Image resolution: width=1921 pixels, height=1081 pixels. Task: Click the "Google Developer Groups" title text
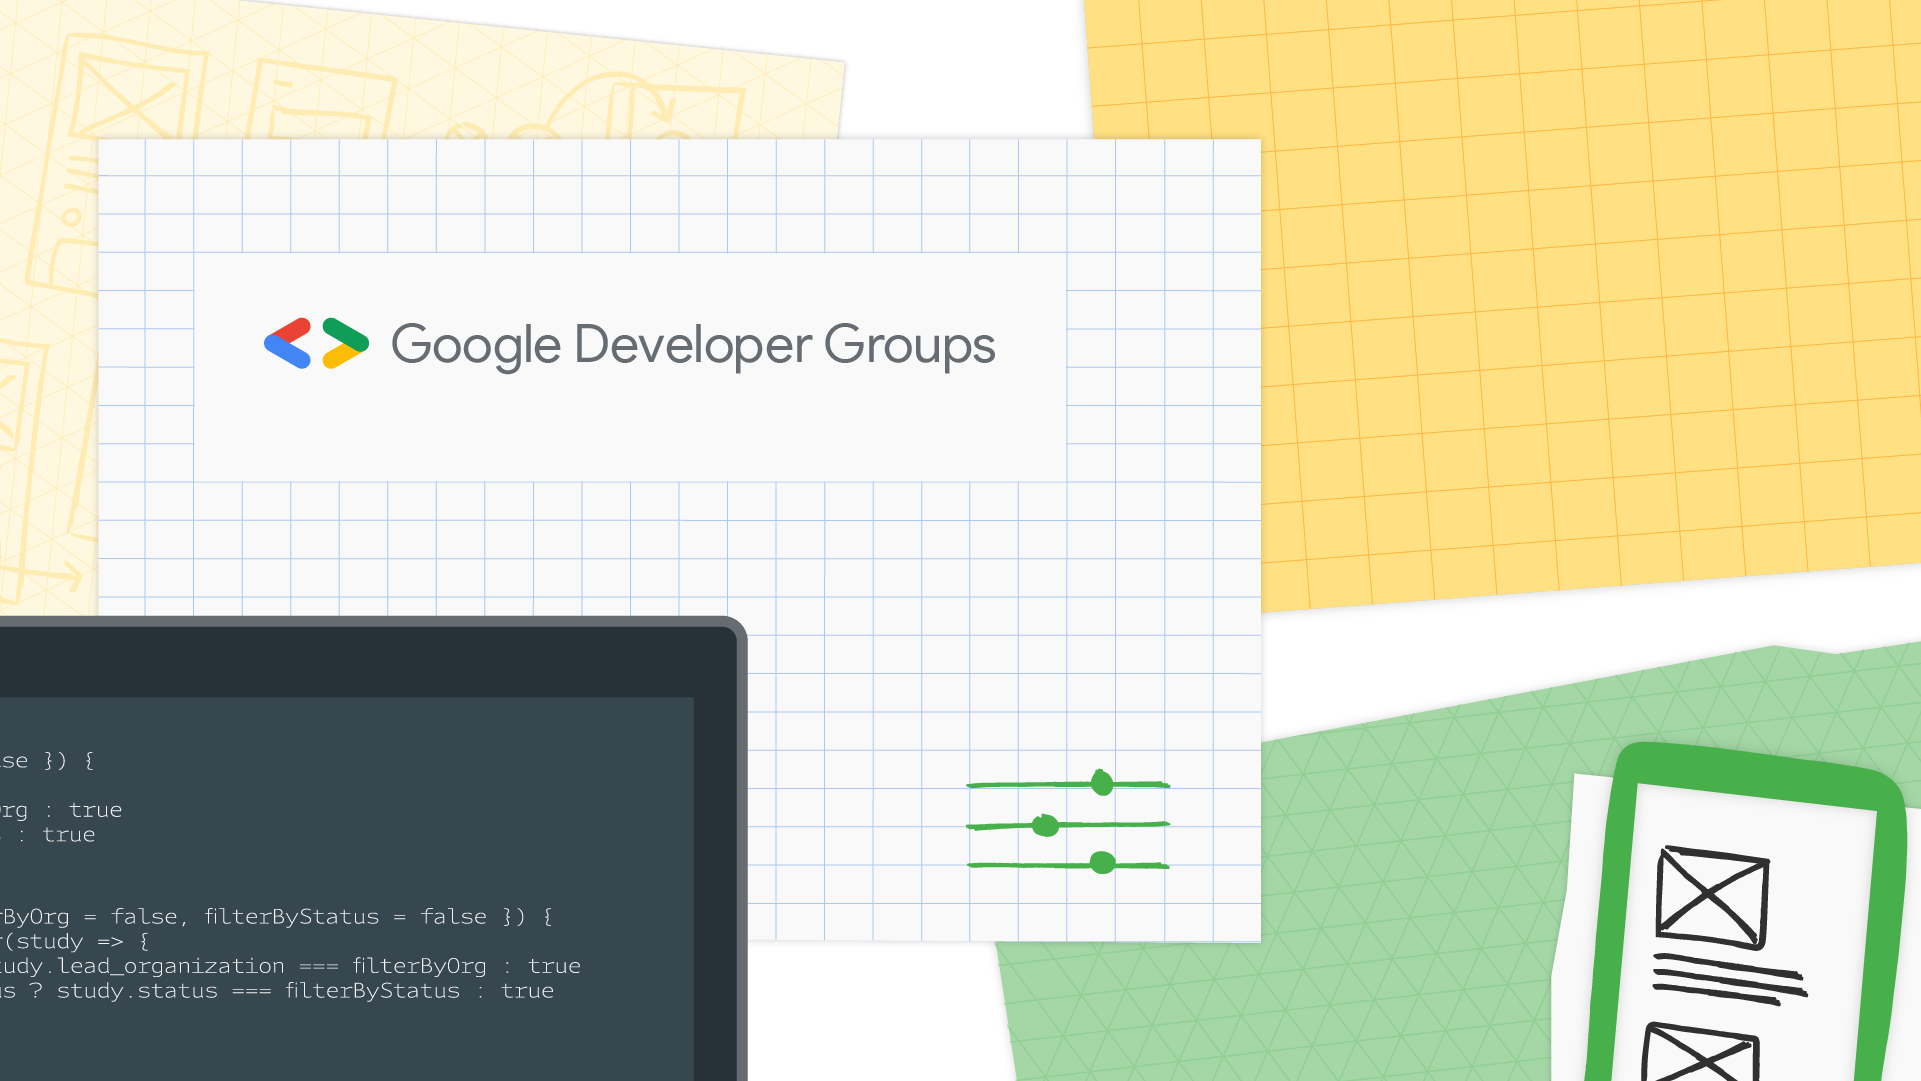point(692,346)
